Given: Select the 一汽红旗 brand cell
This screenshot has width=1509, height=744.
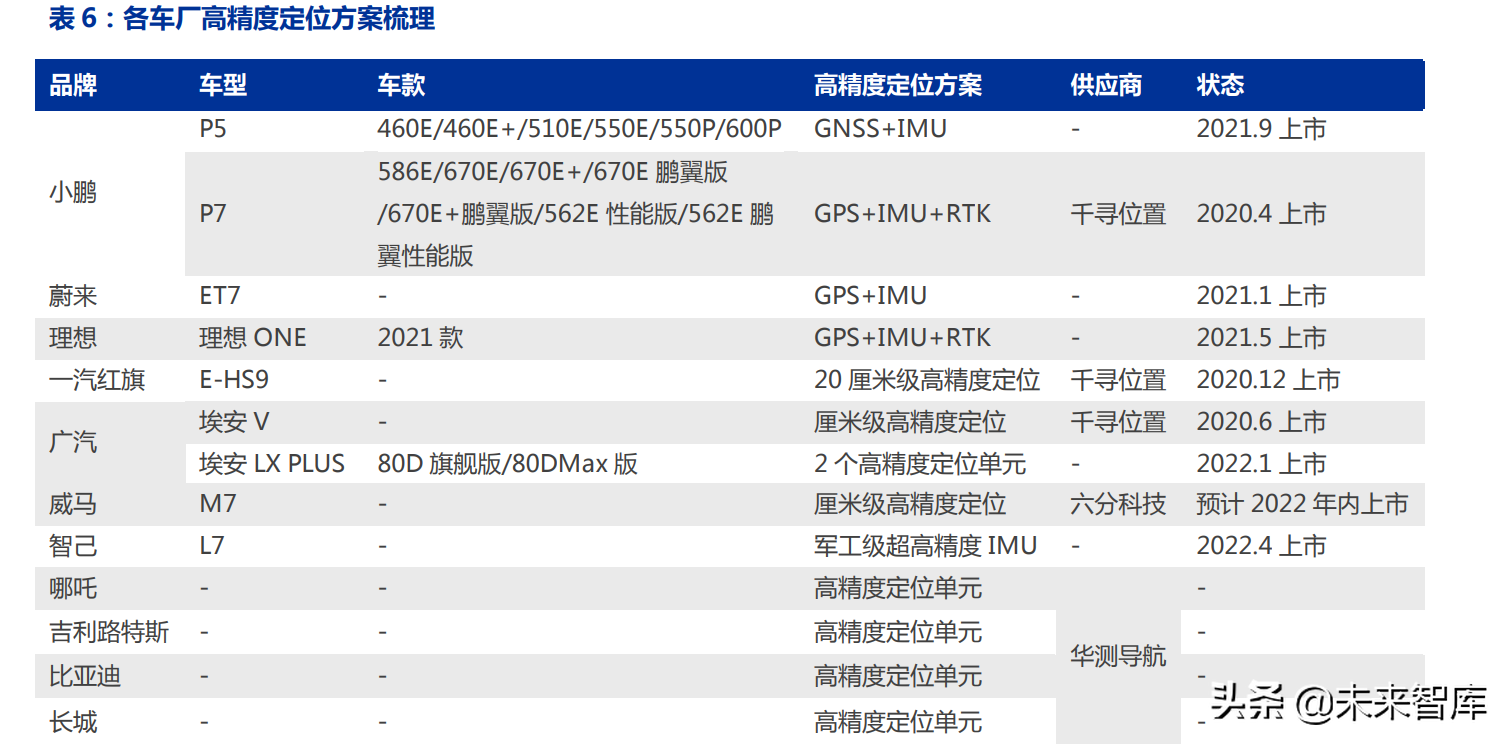Looking at the screenshot, I should coord(97,380).
